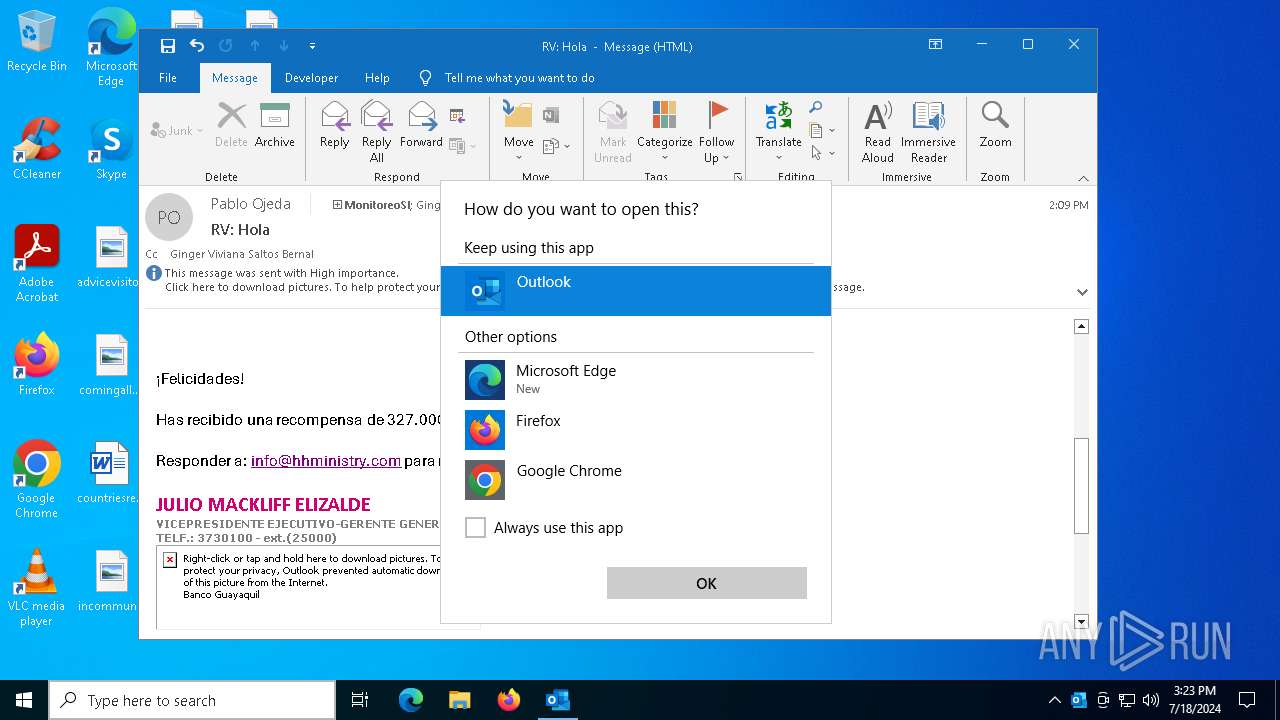Open File Explorer from the taskbar
The width and height of the screenshot is (1280, 720).
[459, 700]
